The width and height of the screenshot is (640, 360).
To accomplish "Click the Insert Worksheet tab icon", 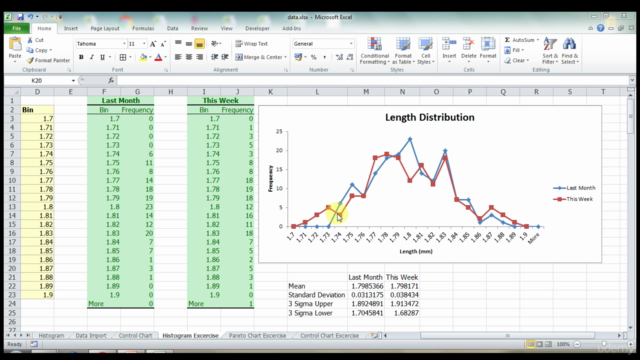I will [375, 336].
